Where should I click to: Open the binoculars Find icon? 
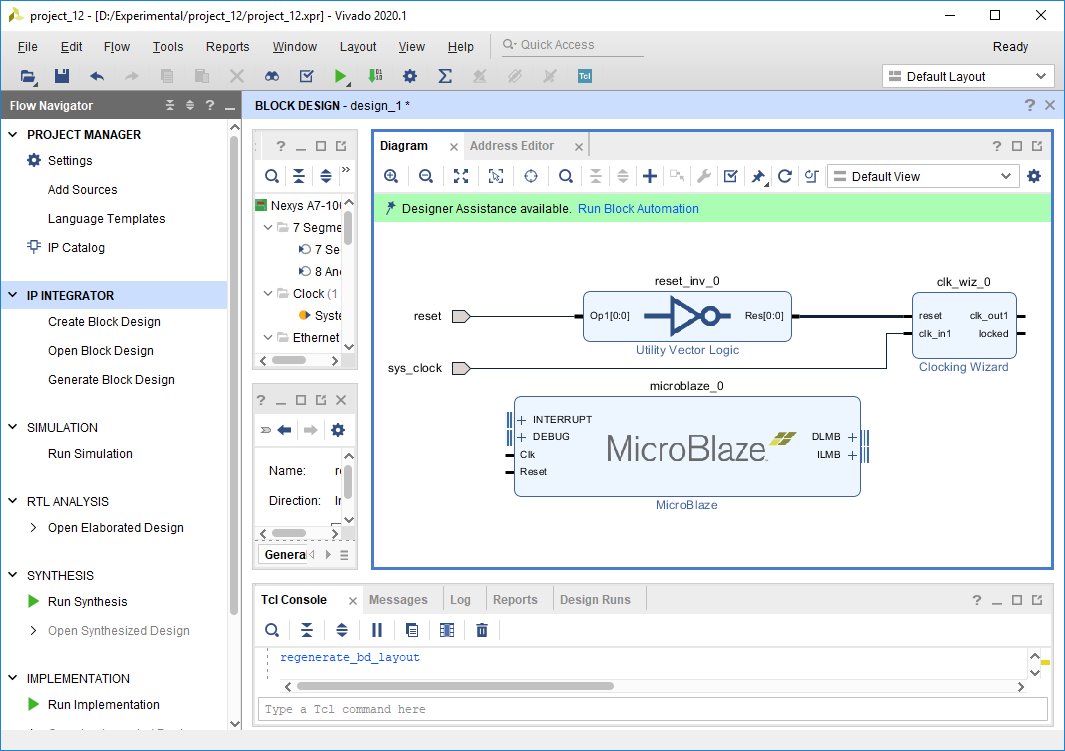272,76
